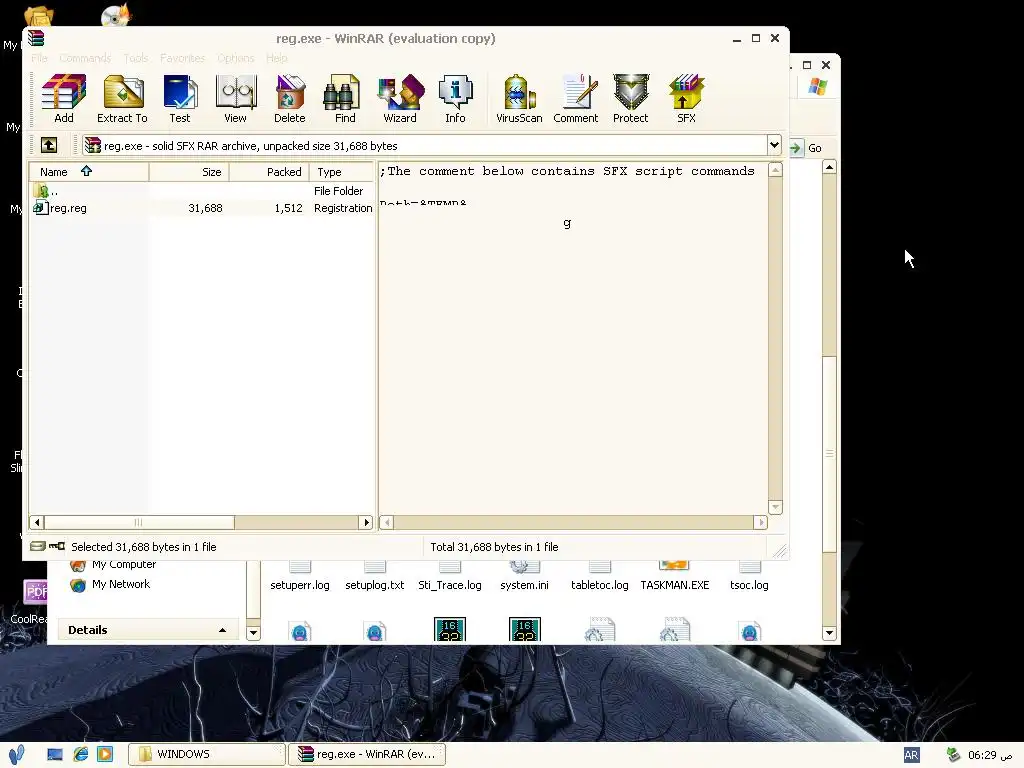Click comment pane scroll up arrow

[x=775, y=170]
